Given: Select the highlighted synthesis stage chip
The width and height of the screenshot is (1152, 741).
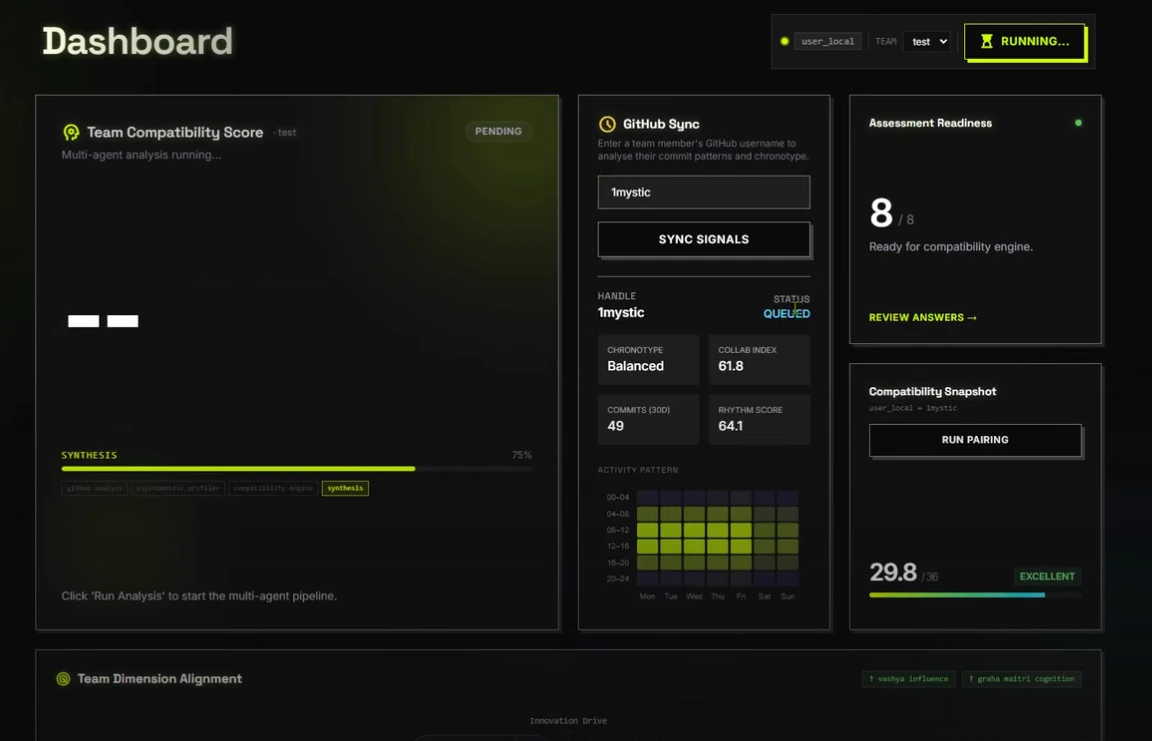Looking at the screenshot, I should [x=345, y=488].
